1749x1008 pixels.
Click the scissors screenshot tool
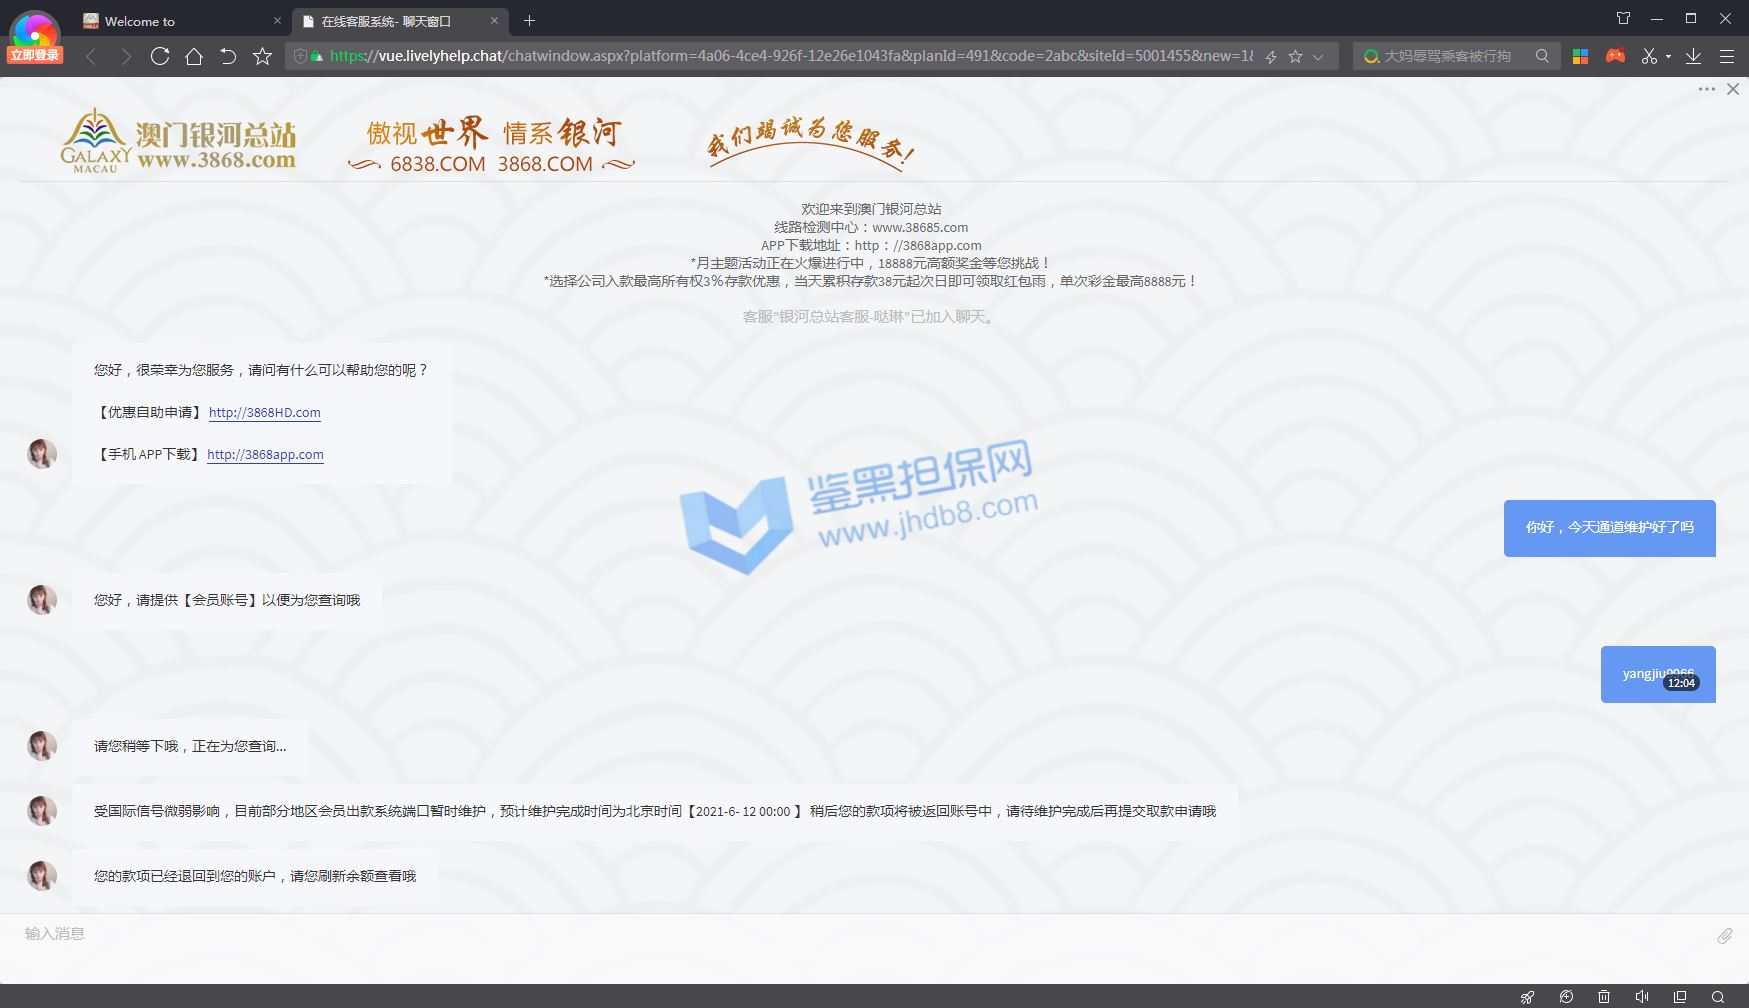click(1649, 56)
